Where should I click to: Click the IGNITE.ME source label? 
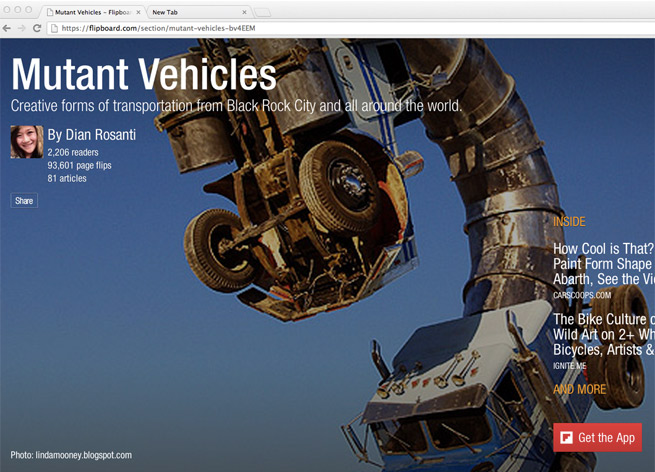569,366
